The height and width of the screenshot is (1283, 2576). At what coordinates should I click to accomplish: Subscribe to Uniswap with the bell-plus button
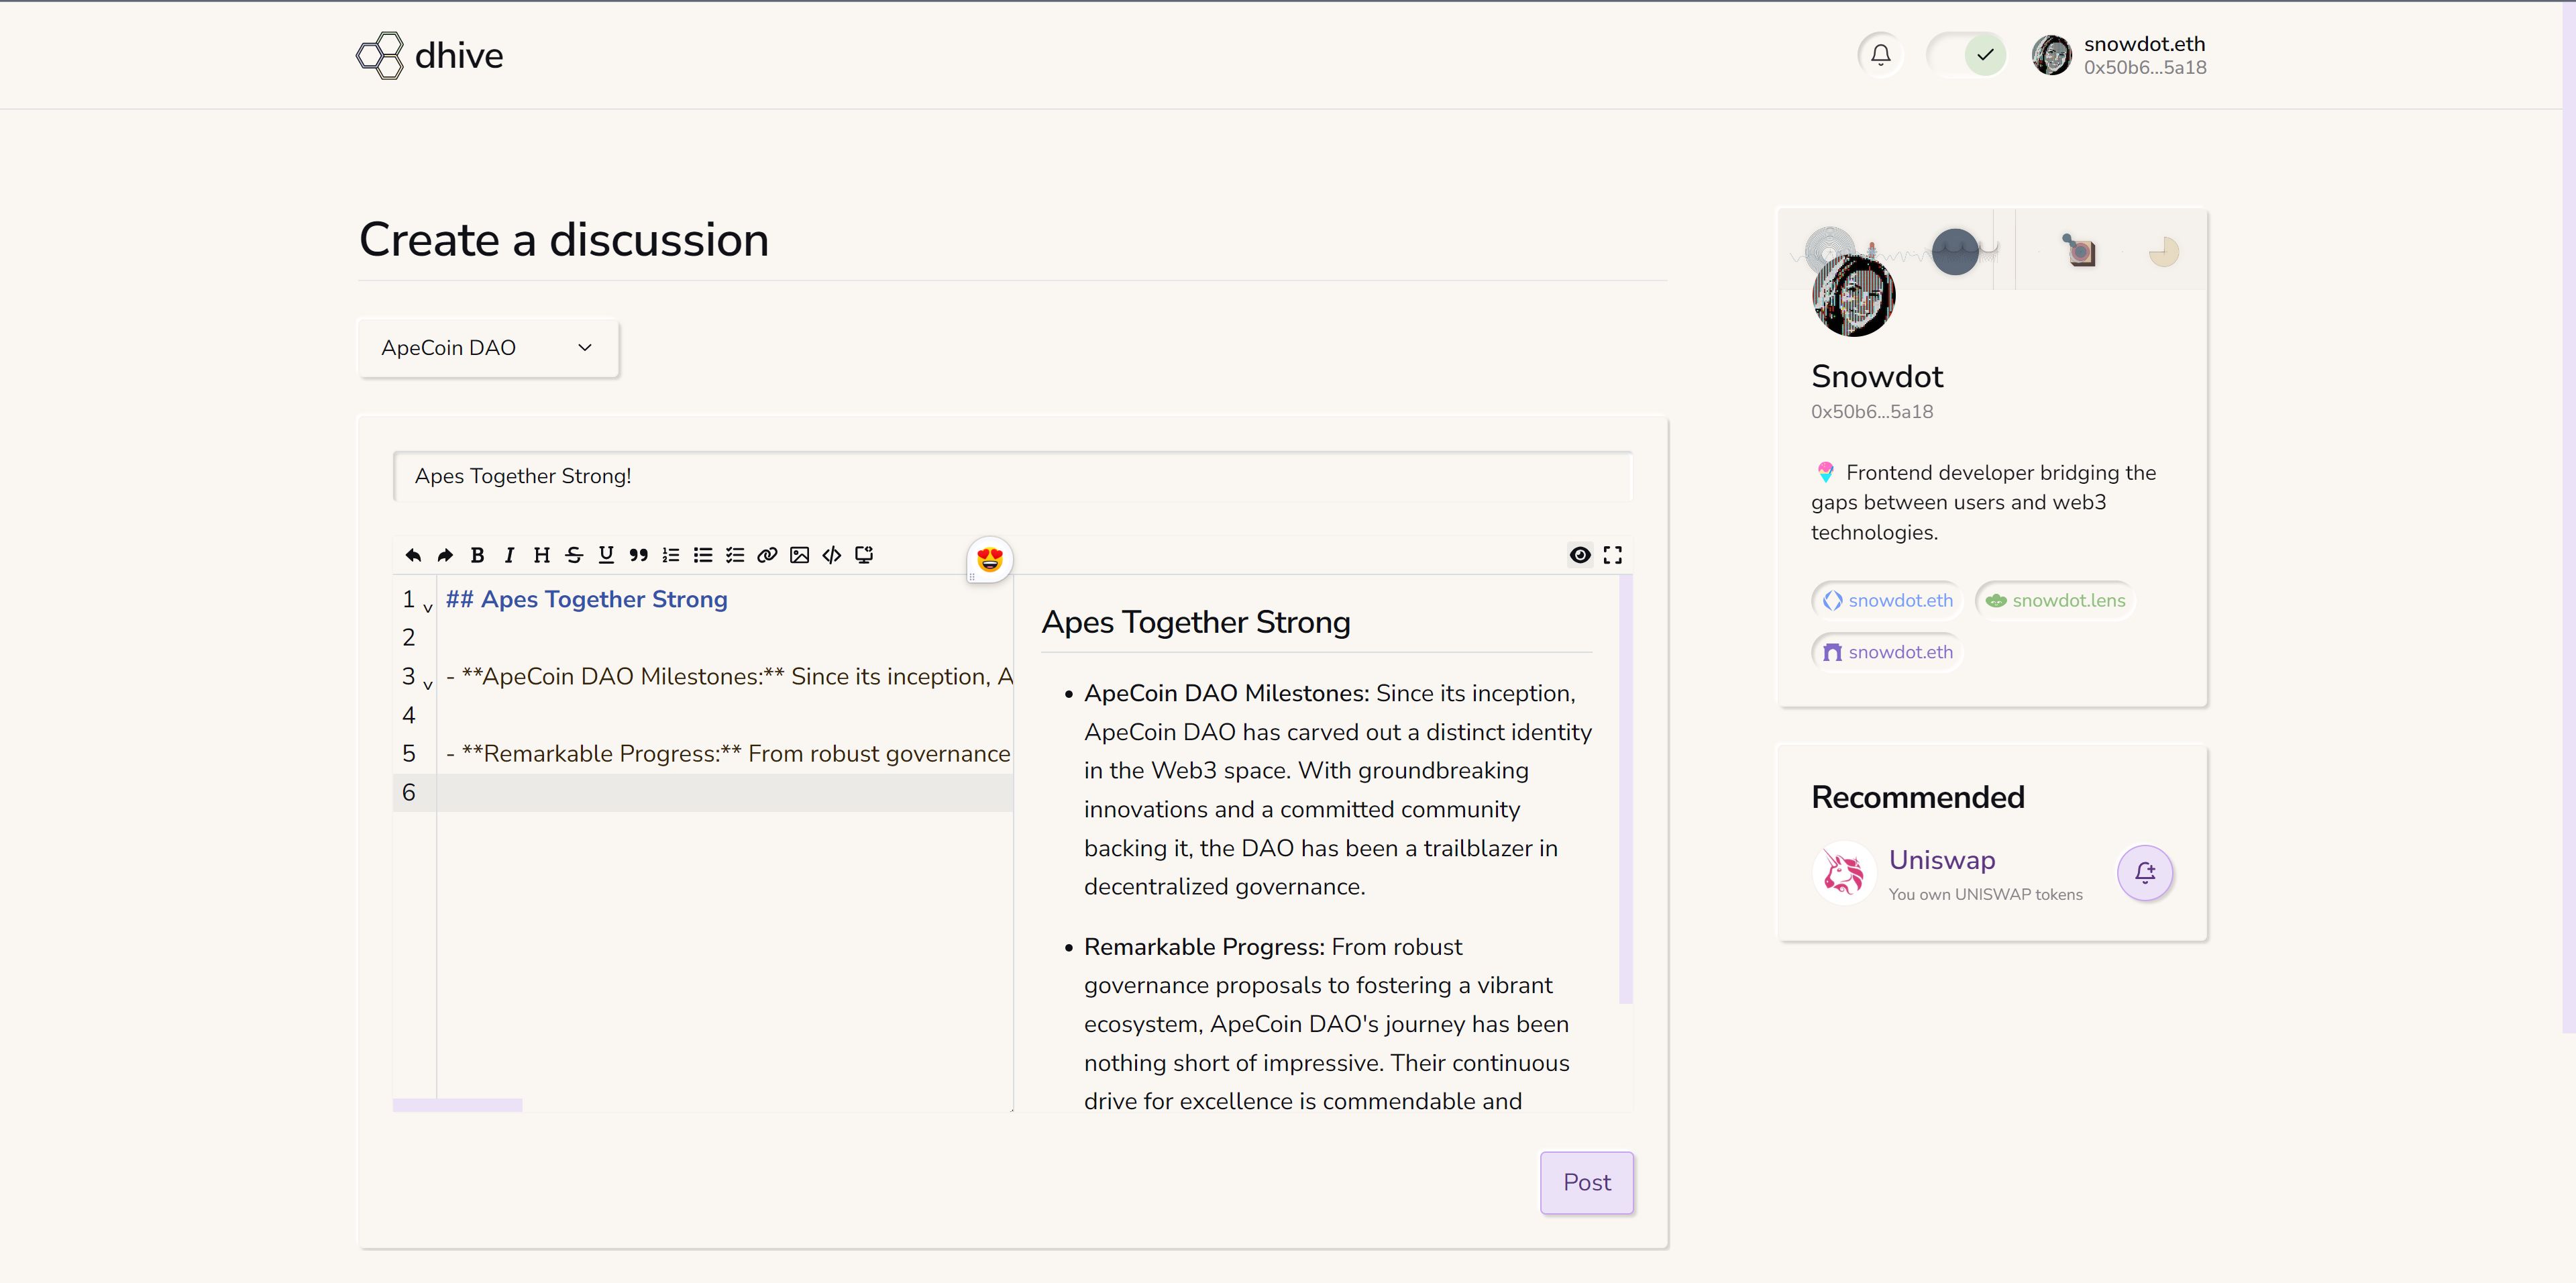(2145, 873)
